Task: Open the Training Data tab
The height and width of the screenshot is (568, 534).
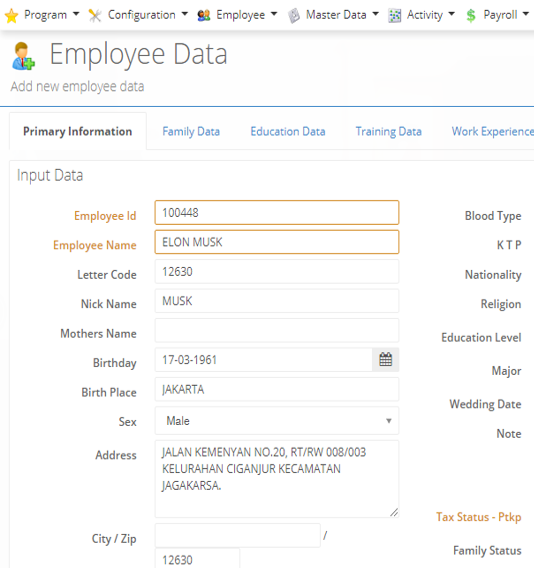Action: (x=388, y=131)
